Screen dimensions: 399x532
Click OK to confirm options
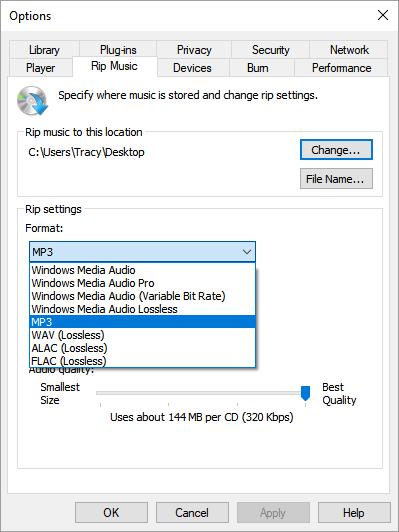point(111,512)
